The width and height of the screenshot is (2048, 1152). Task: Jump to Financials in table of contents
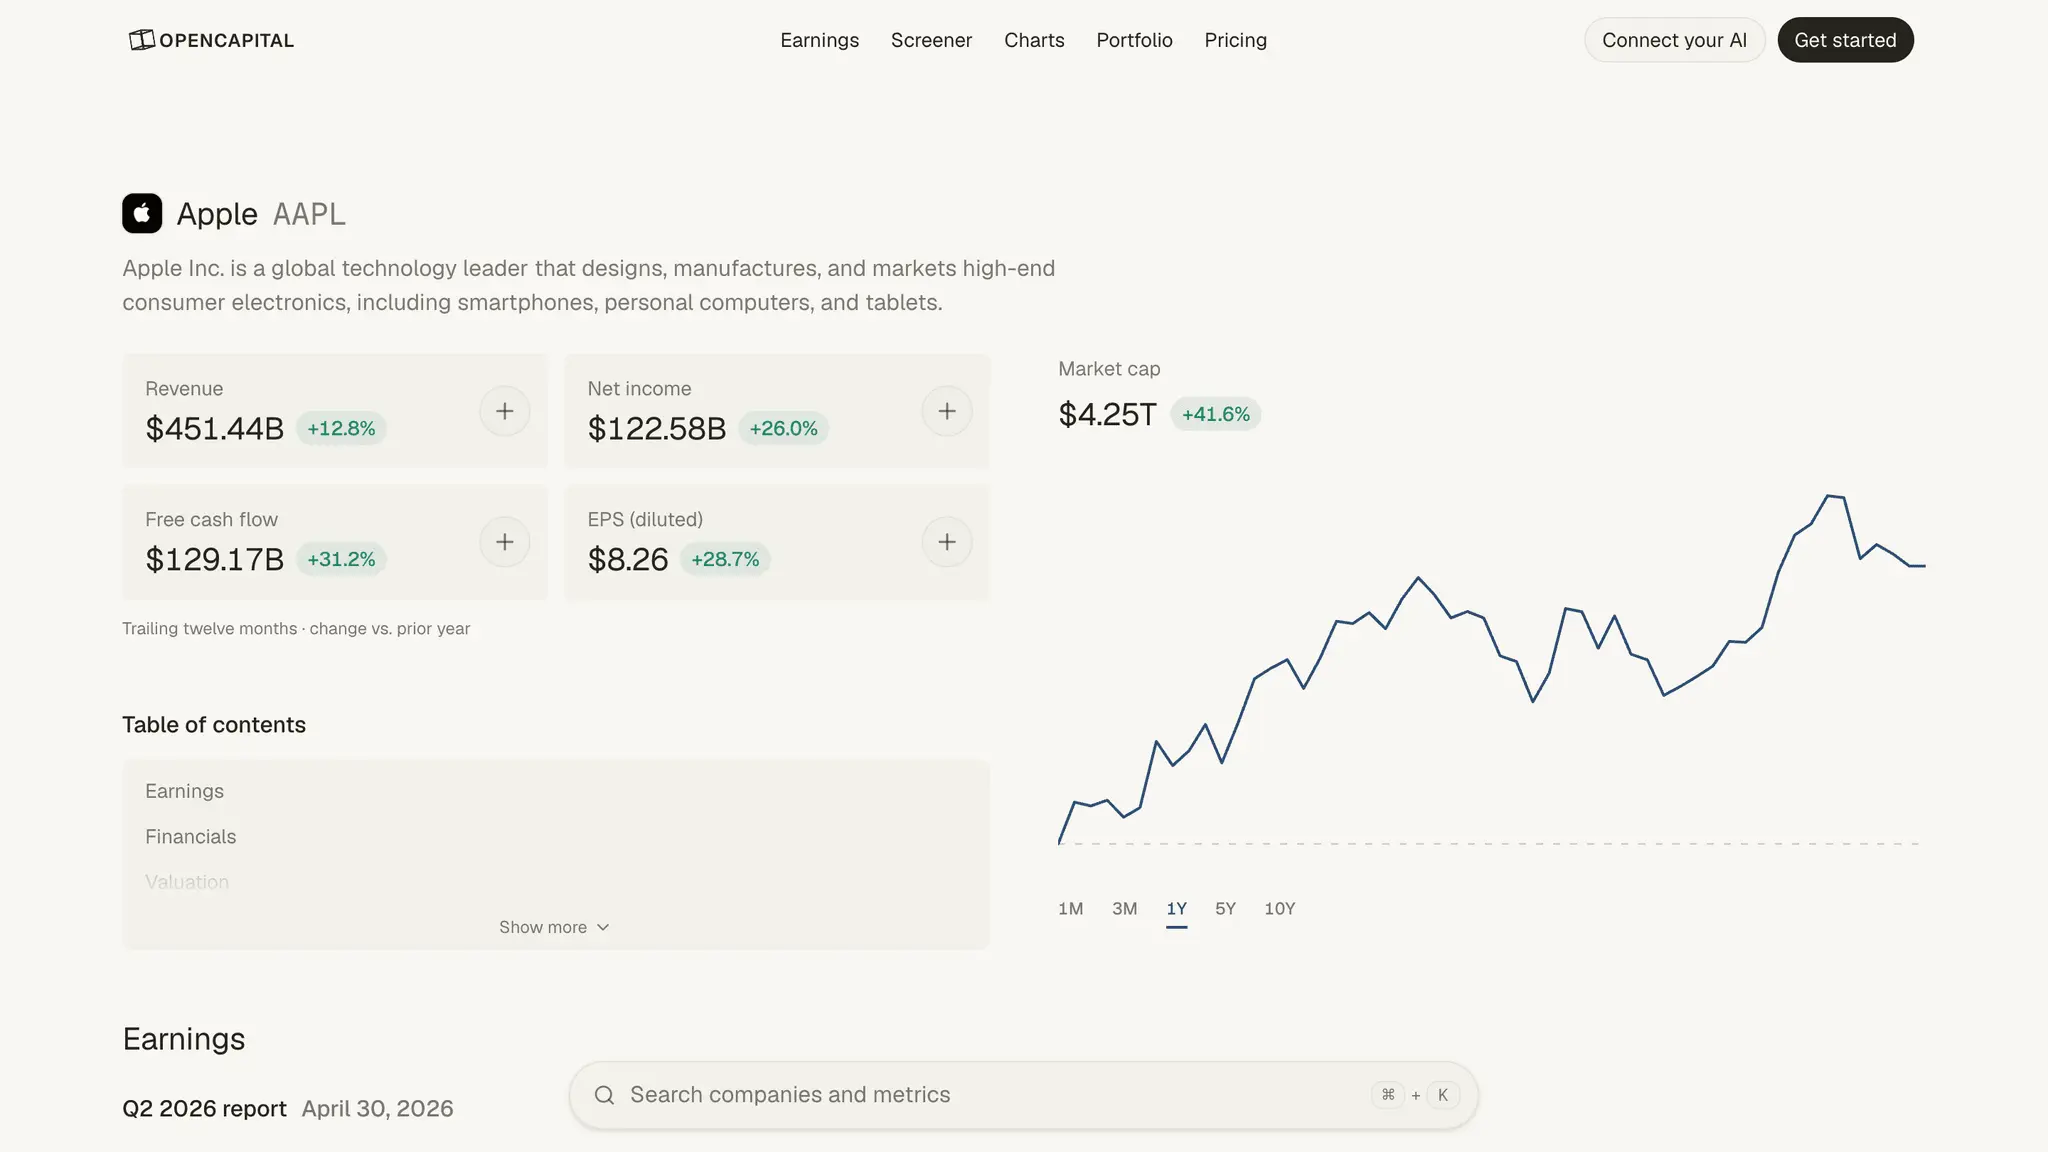point(190,837)
